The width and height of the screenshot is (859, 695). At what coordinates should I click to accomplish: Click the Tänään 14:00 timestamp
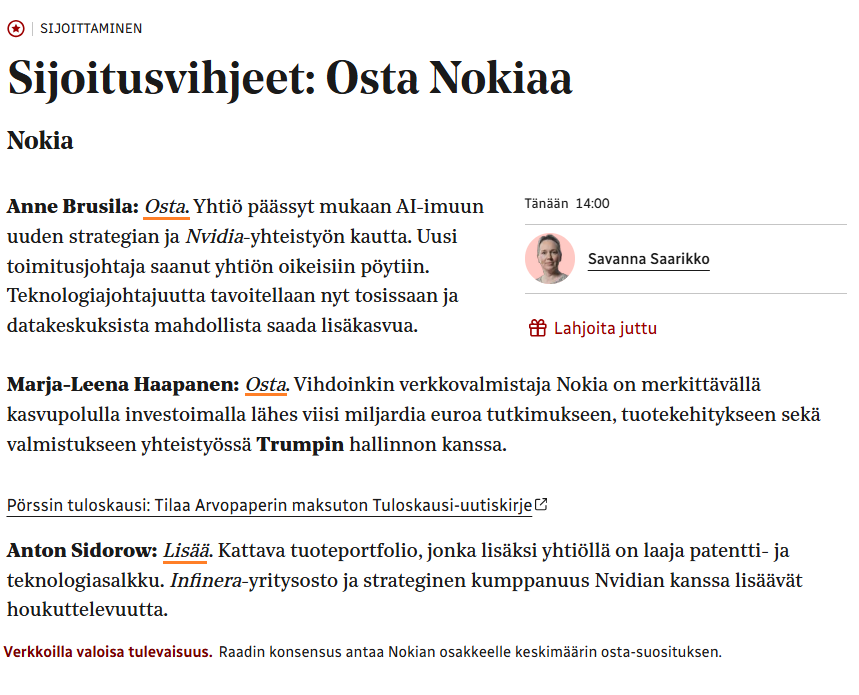click(567, 204)
